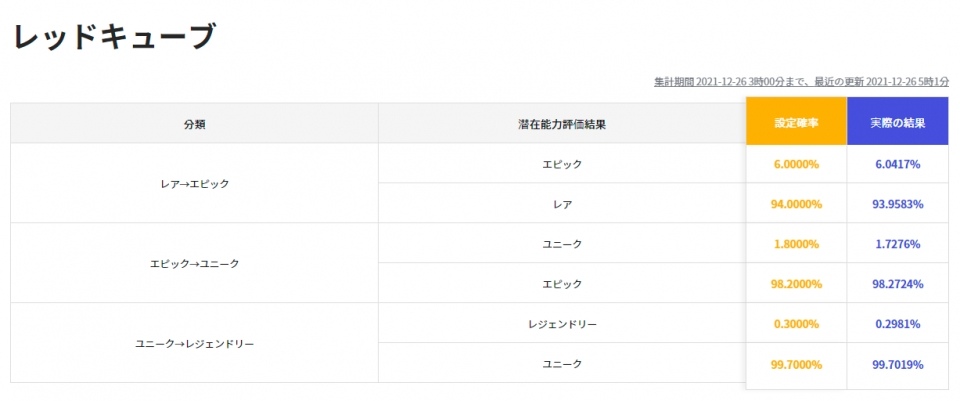Click the orange 設定確率 header
960x401 pixels.
(796, 124)
